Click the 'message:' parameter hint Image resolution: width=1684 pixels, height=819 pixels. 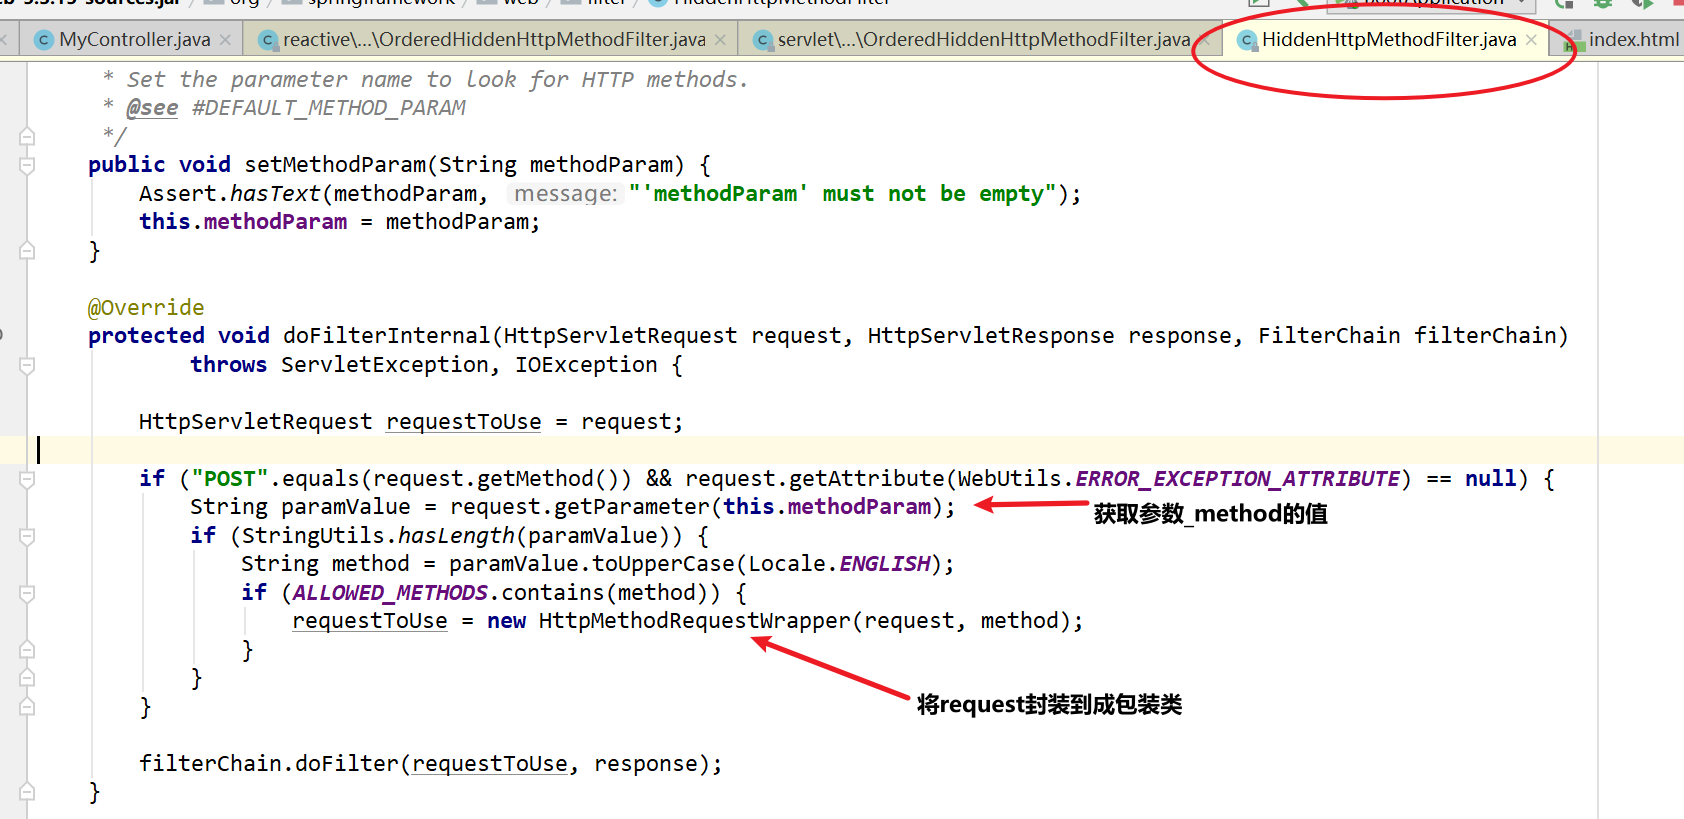[565, 193]
